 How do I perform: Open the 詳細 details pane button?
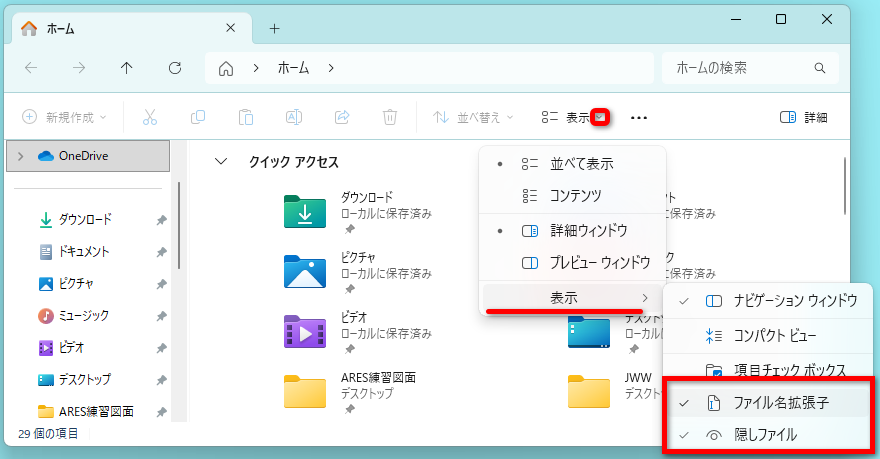[804, 117]
